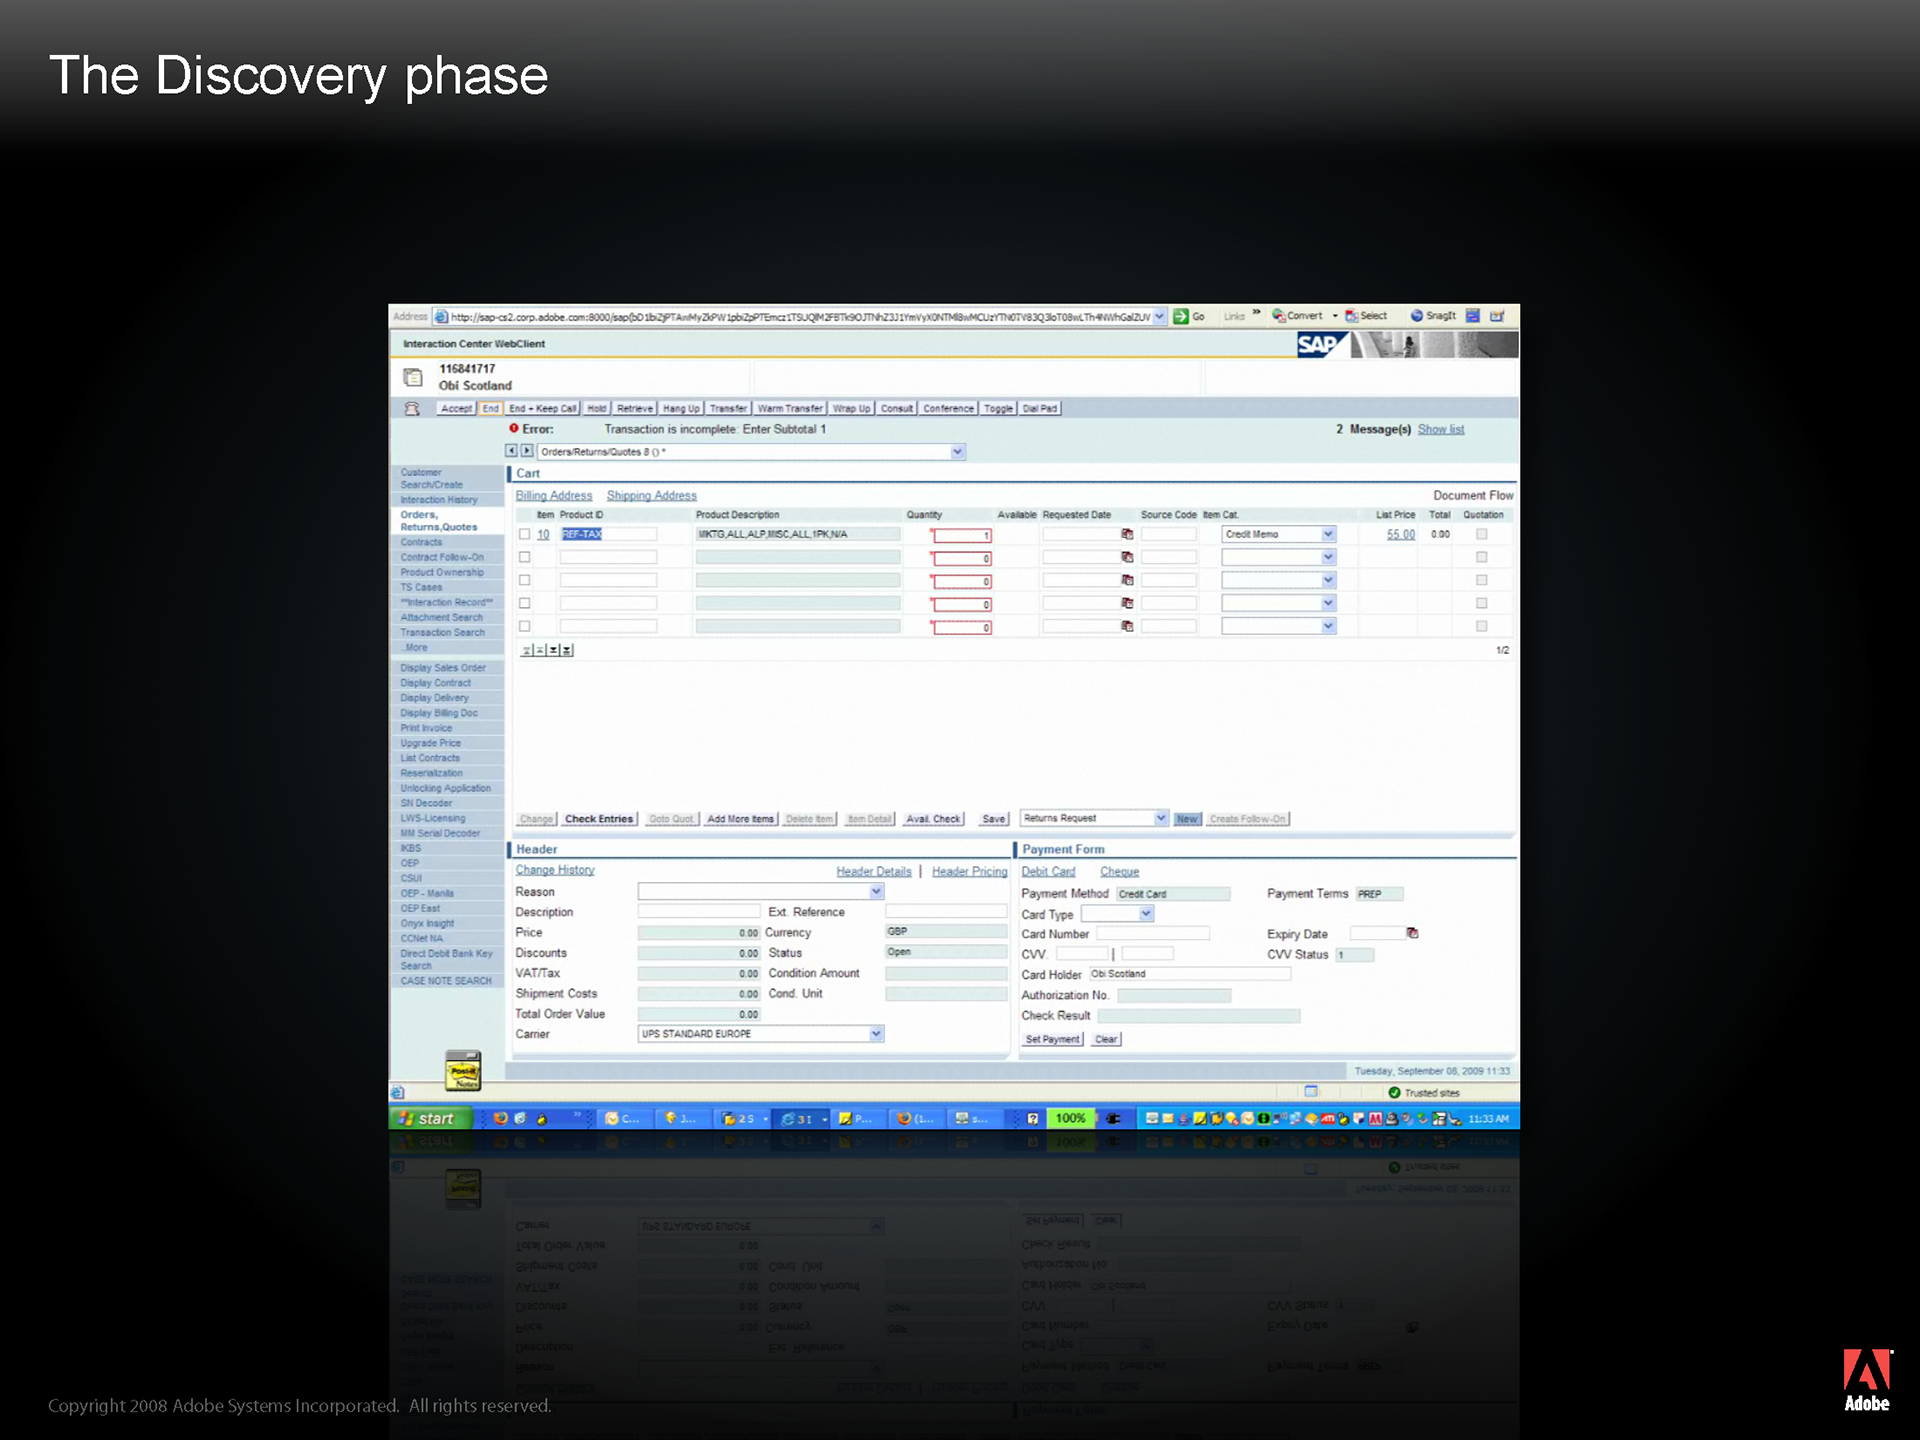Viewport: 1920px width, 1440px height.
Task: Open the Carrier UPS STANDARD EUROPE dropdown
Action: [876, 1034]
